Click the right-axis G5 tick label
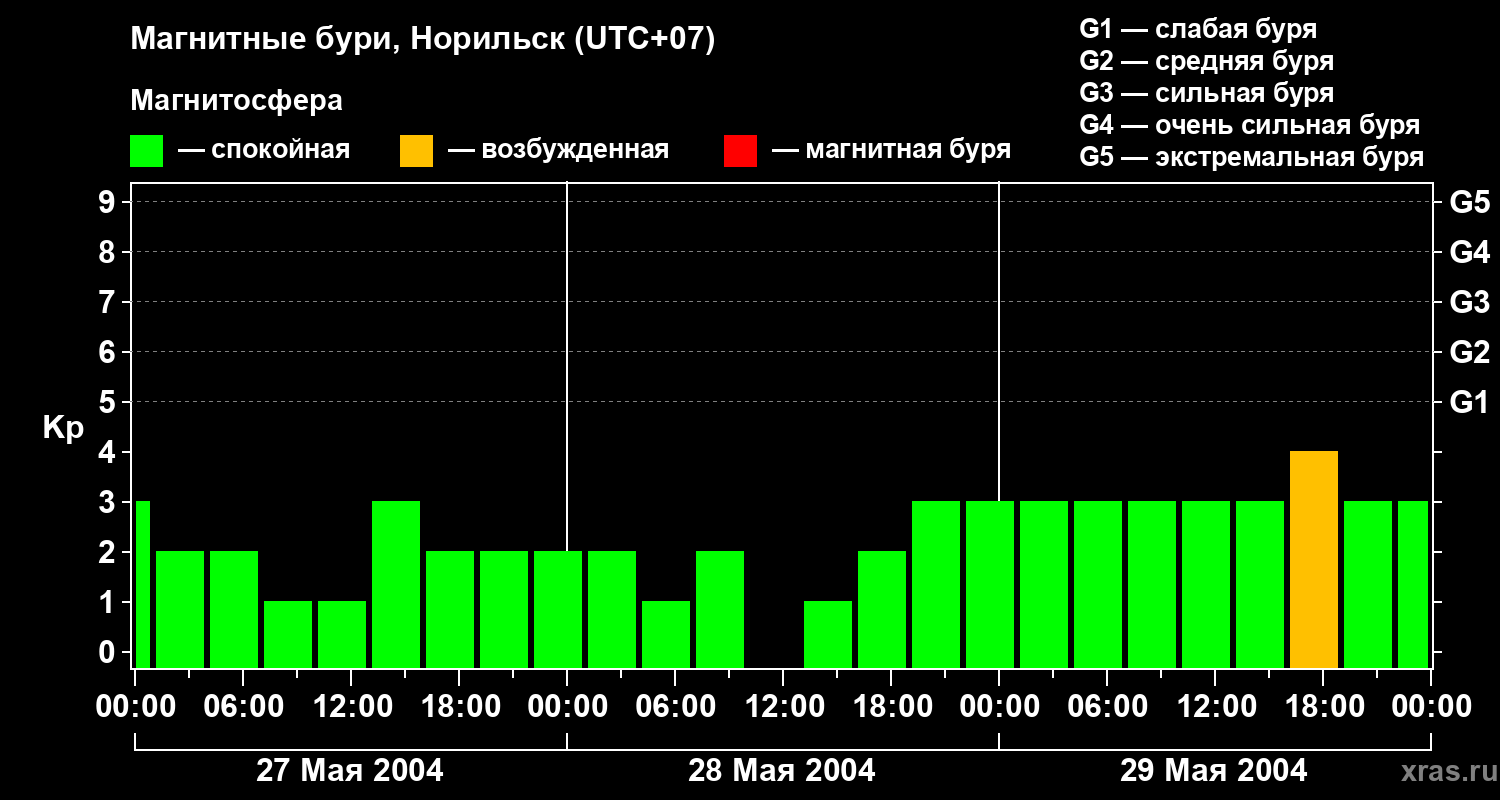 coord(1469,202)
